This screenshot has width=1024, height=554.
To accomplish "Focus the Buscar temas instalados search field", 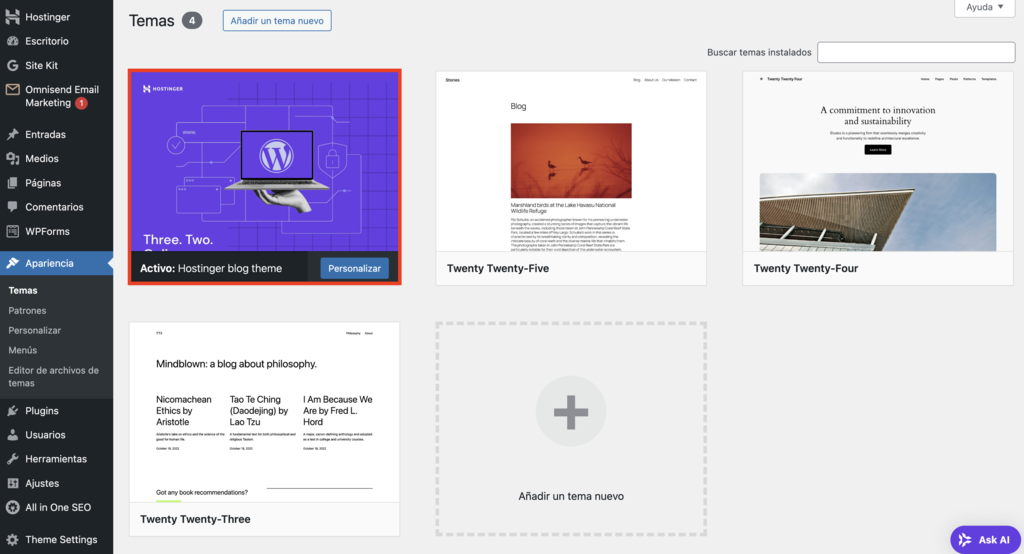I will pyautogui.click(x=915, y=52).
